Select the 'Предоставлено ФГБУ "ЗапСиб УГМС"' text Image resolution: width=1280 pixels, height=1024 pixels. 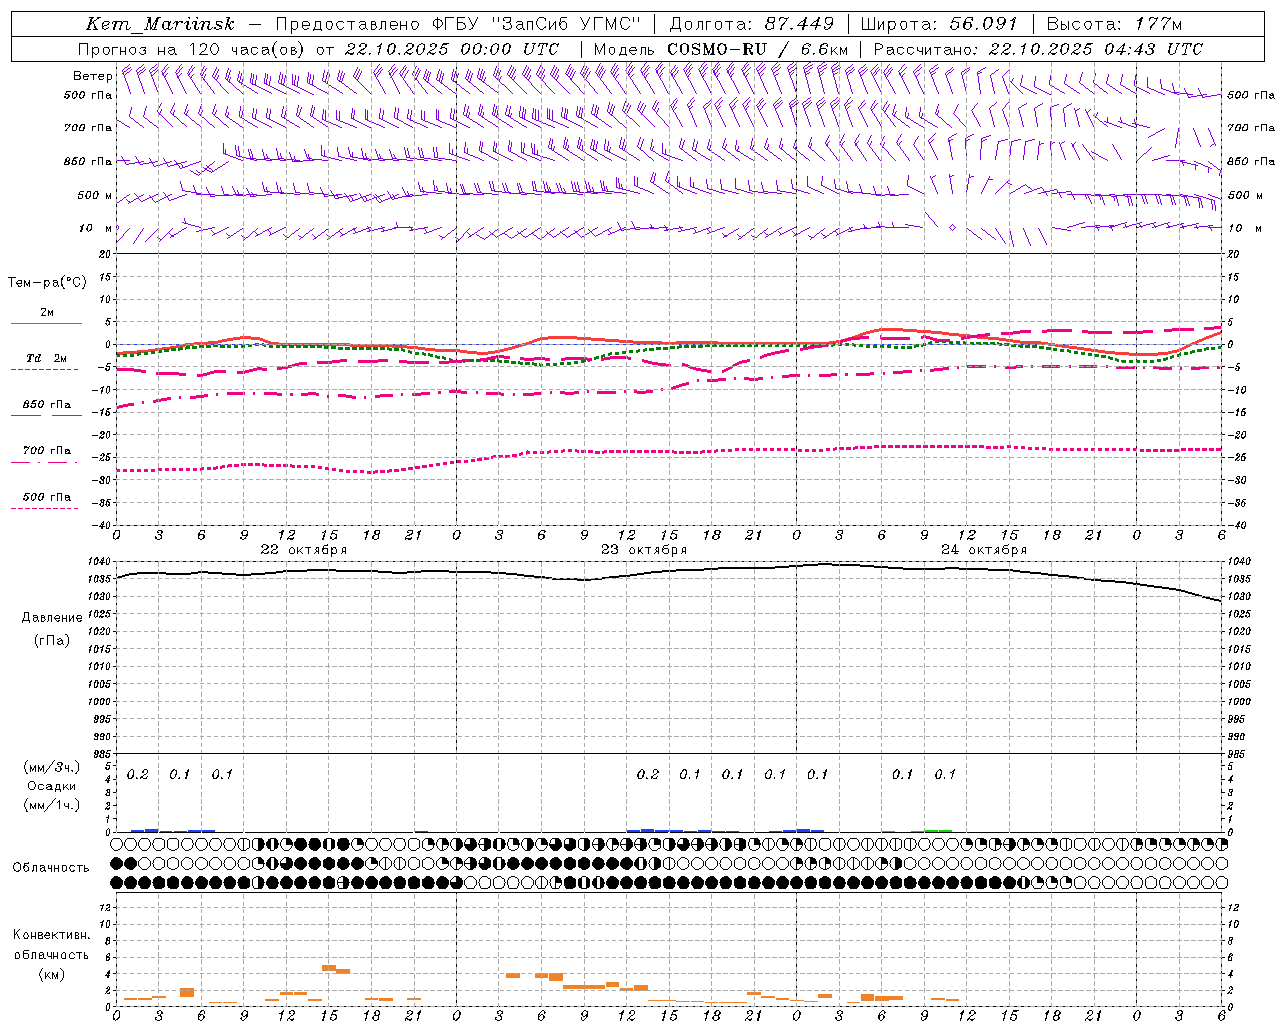point(458,24)
